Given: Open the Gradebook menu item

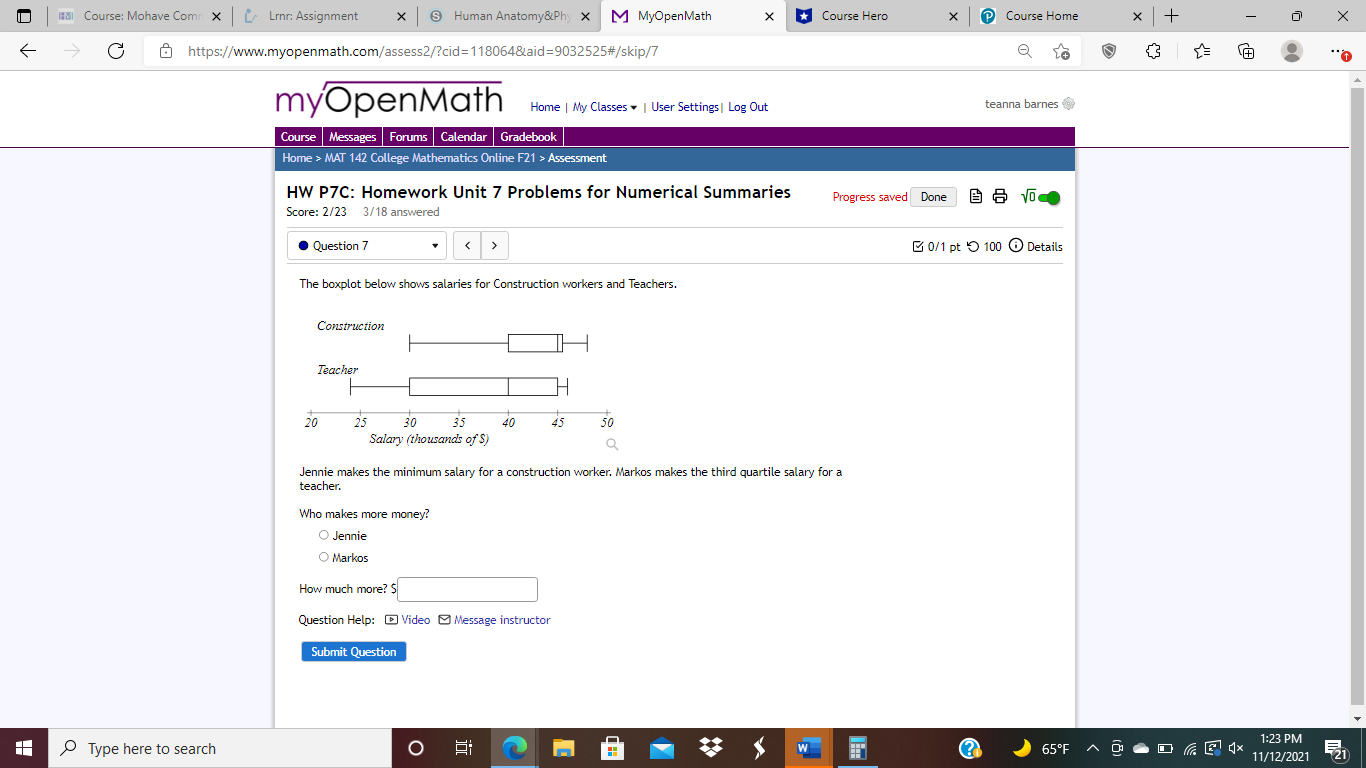Looking at the screenshot, I should pos(528,136).
